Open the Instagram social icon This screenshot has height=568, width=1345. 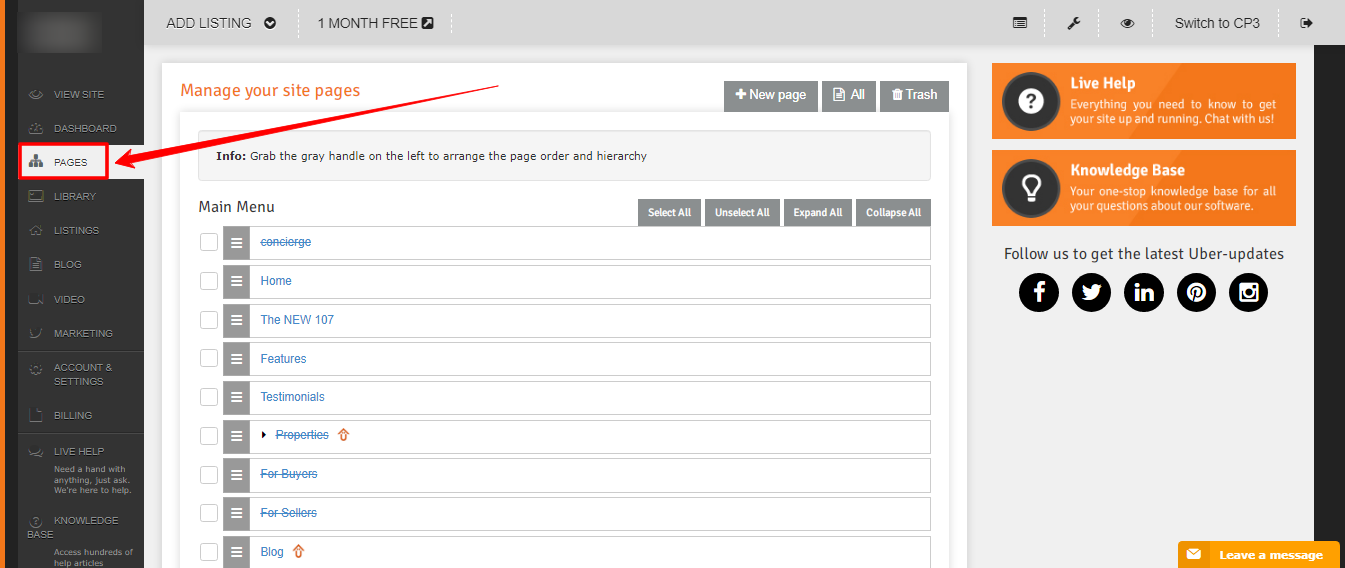click(x=1248, y=292)
